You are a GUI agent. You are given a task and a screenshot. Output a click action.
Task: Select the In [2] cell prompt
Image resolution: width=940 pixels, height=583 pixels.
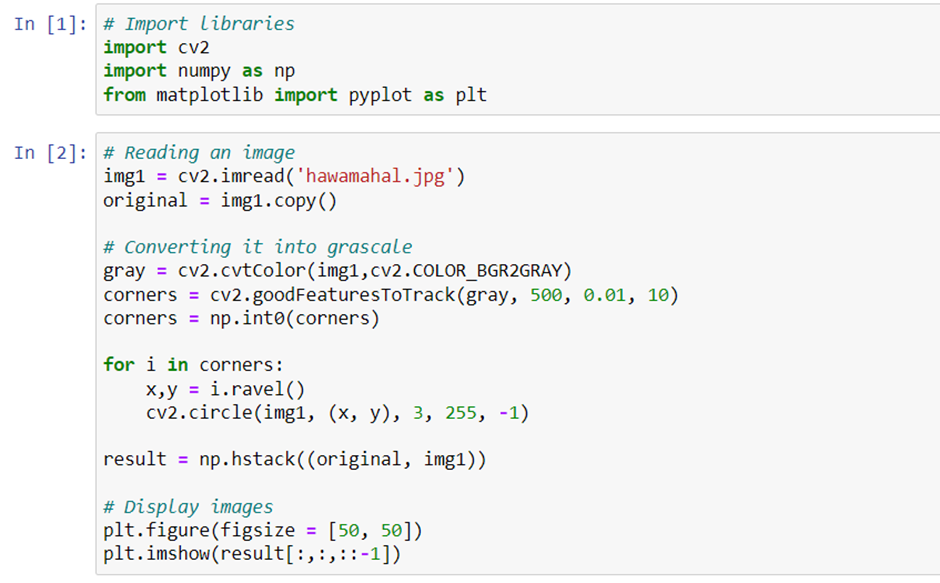tap(50, 153)
